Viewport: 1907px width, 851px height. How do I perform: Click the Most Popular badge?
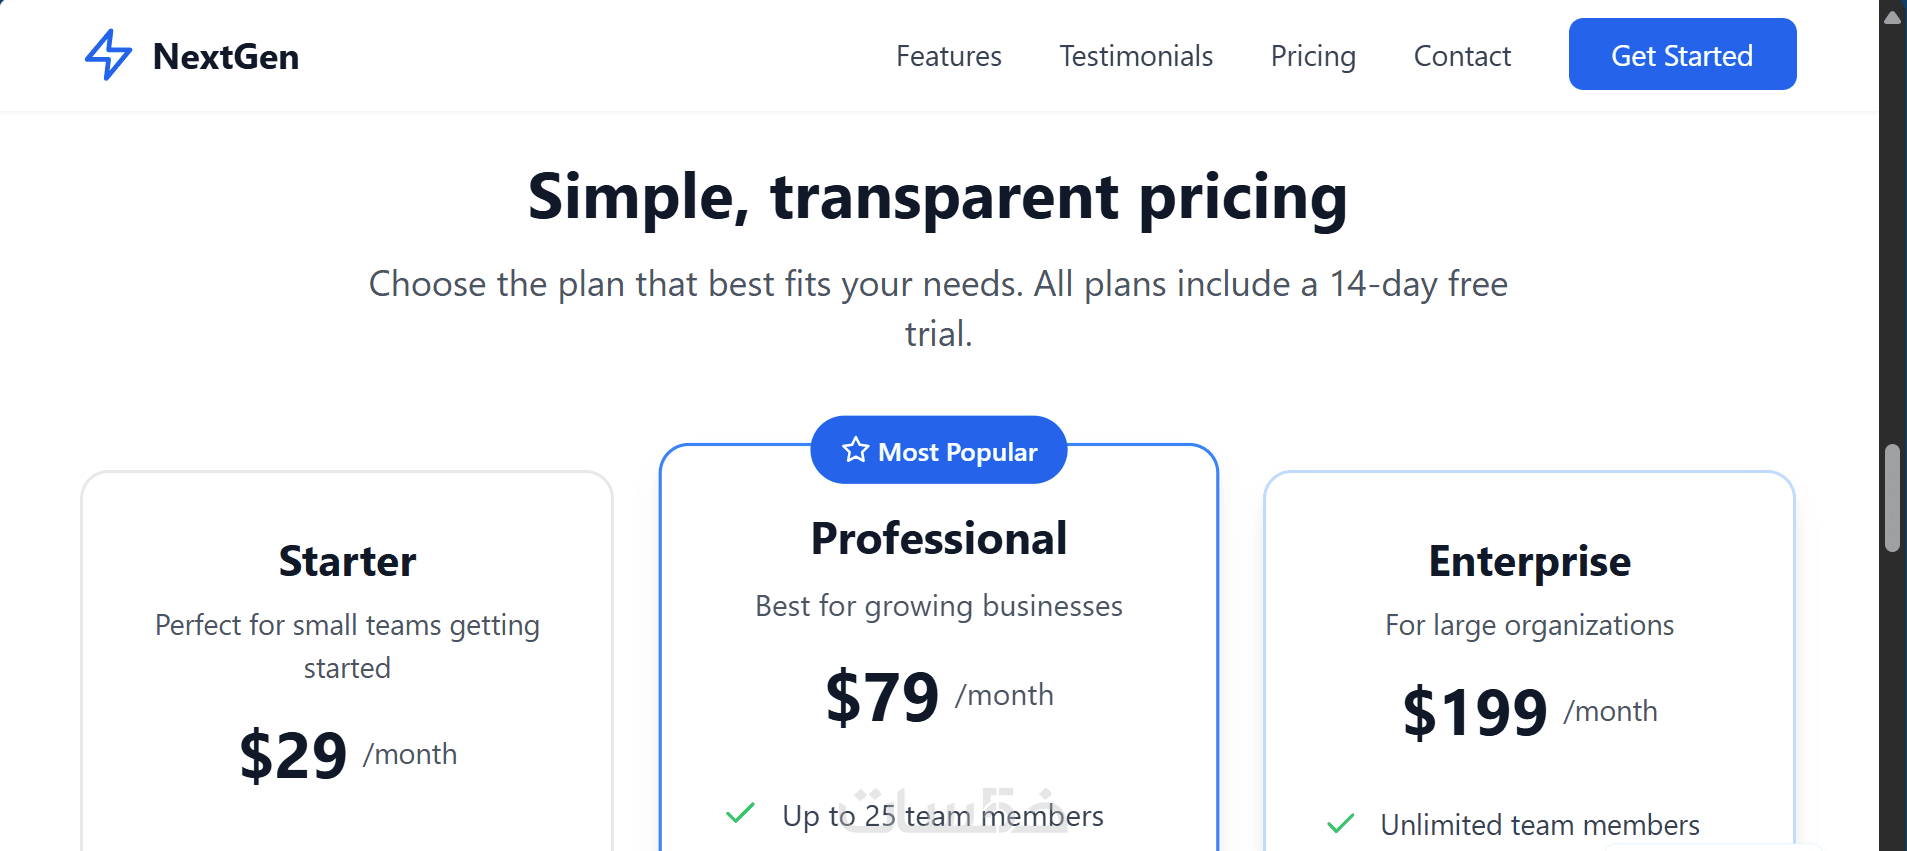tap(938, 451)
